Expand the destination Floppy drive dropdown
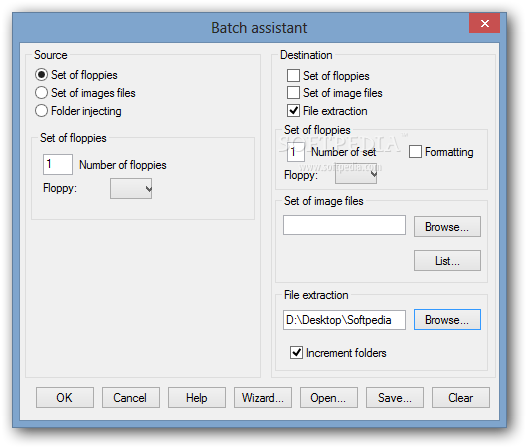 [x=356, y=174]
